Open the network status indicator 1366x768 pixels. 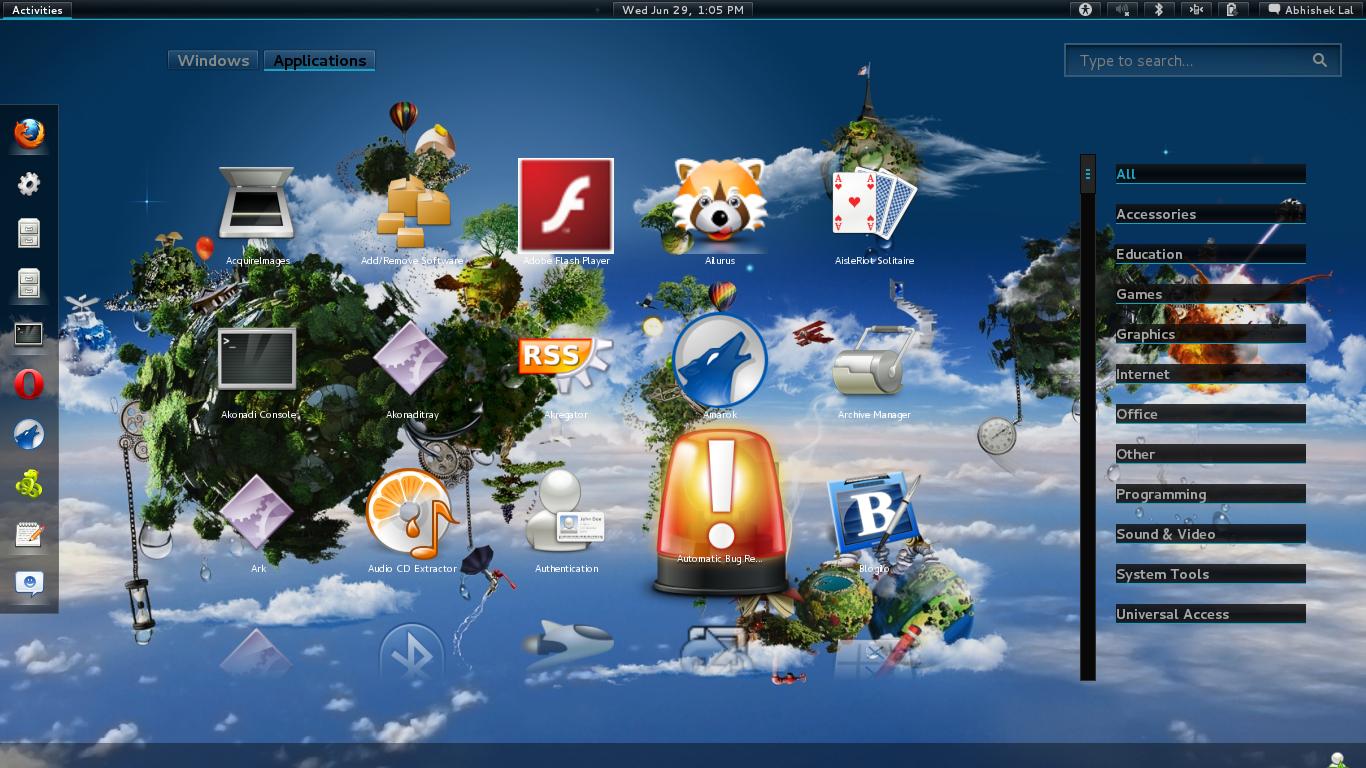coord(1195,10)
